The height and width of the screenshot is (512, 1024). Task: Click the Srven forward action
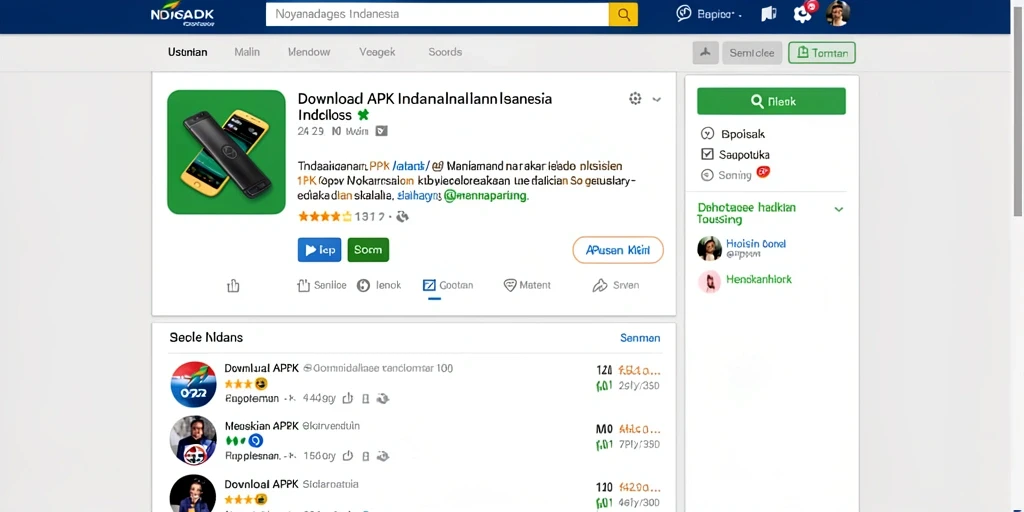615,285
